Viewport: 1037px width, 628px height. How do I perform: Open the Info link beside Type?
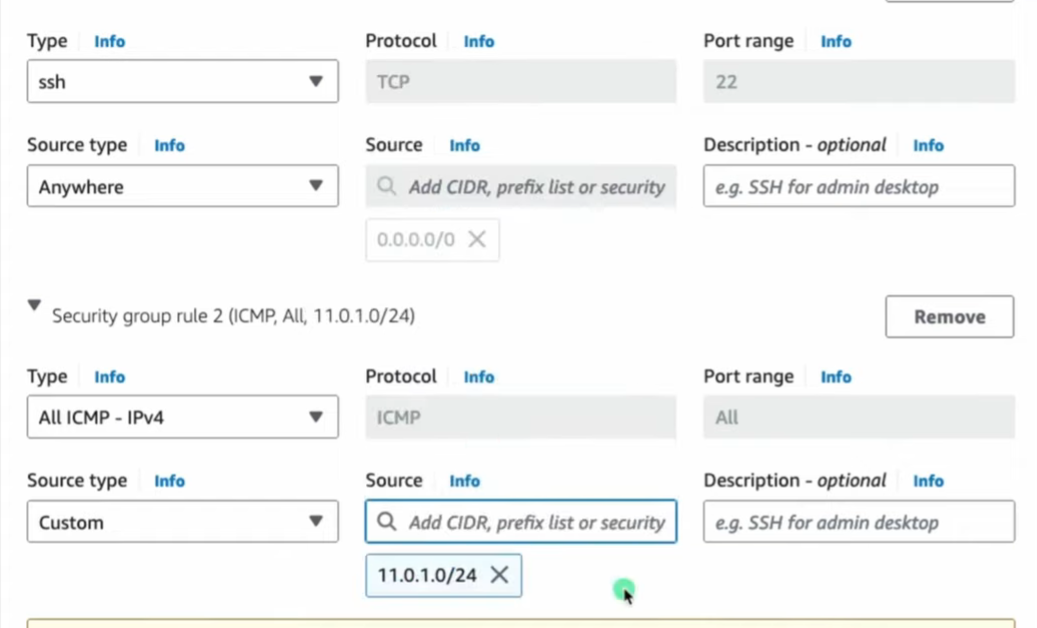109,41
